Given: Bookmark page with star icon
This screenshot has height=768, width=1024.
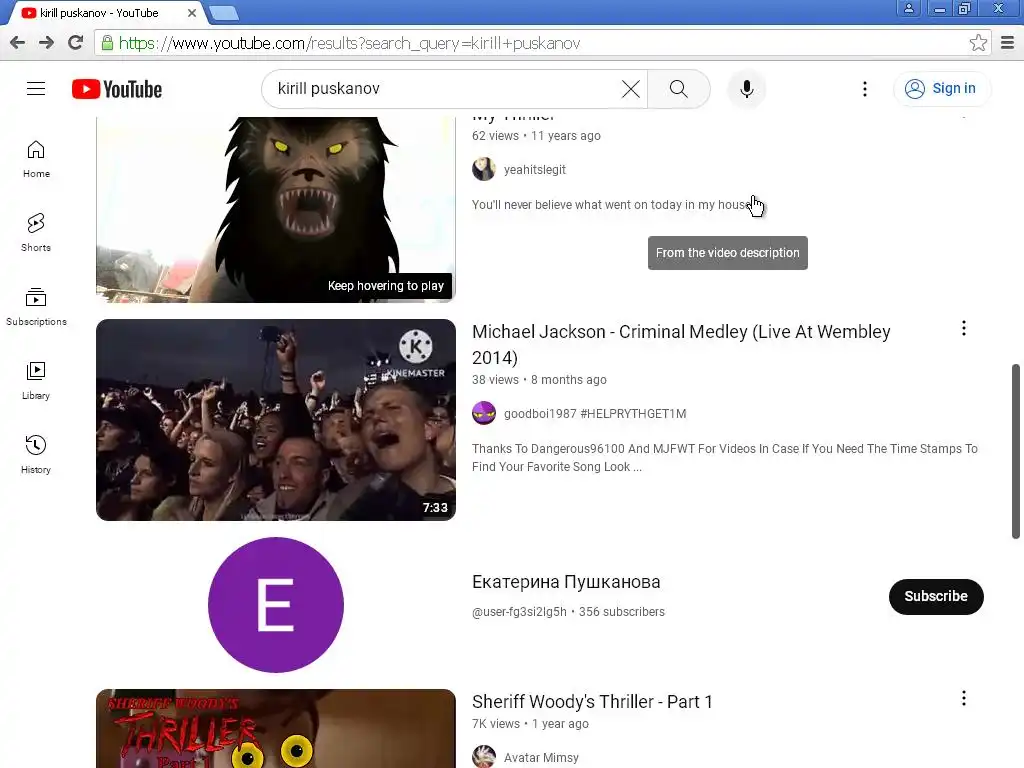Looking at the screenshot, I should 978,43.
